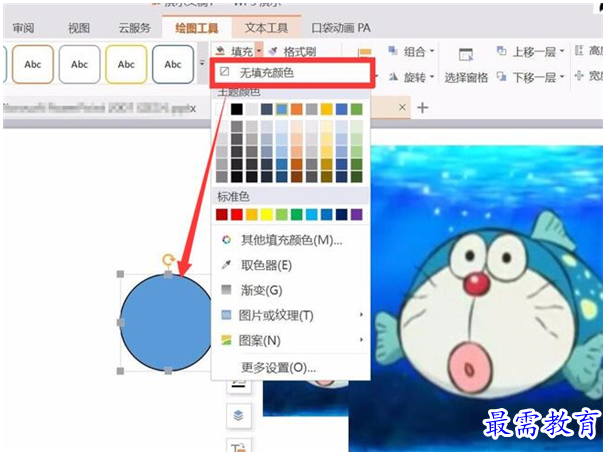Open the 云服务 tab
Screen dimensions: 607x455
click(x=134, y=28)
